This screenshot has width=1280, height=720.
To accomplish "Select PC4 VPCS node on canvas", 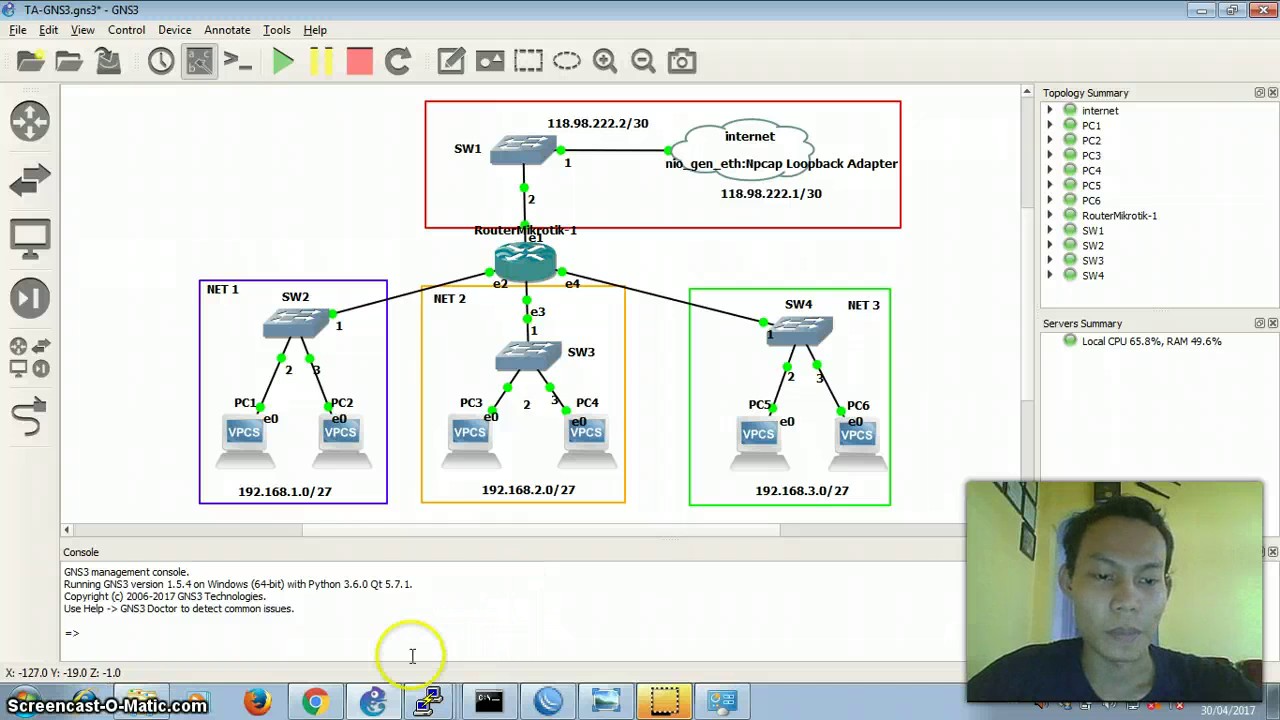I will 586,442.
